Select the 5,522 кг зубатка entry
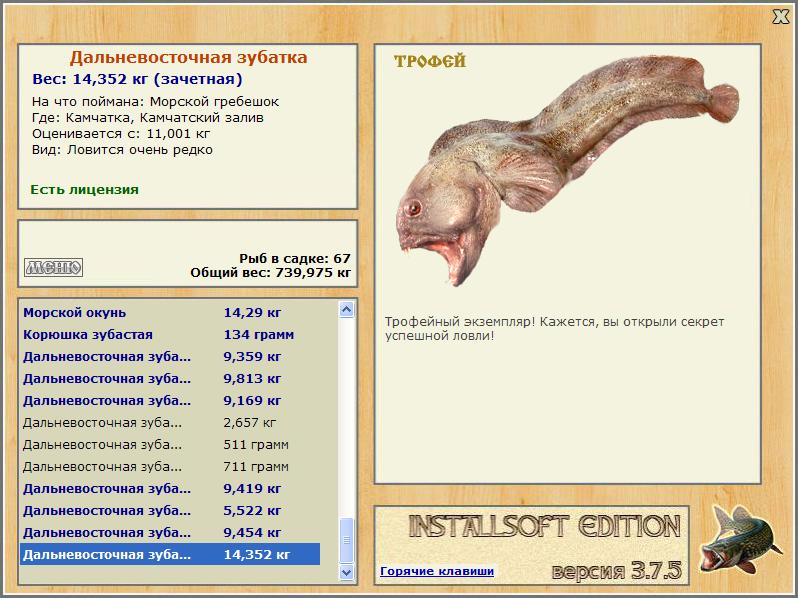 170,510
